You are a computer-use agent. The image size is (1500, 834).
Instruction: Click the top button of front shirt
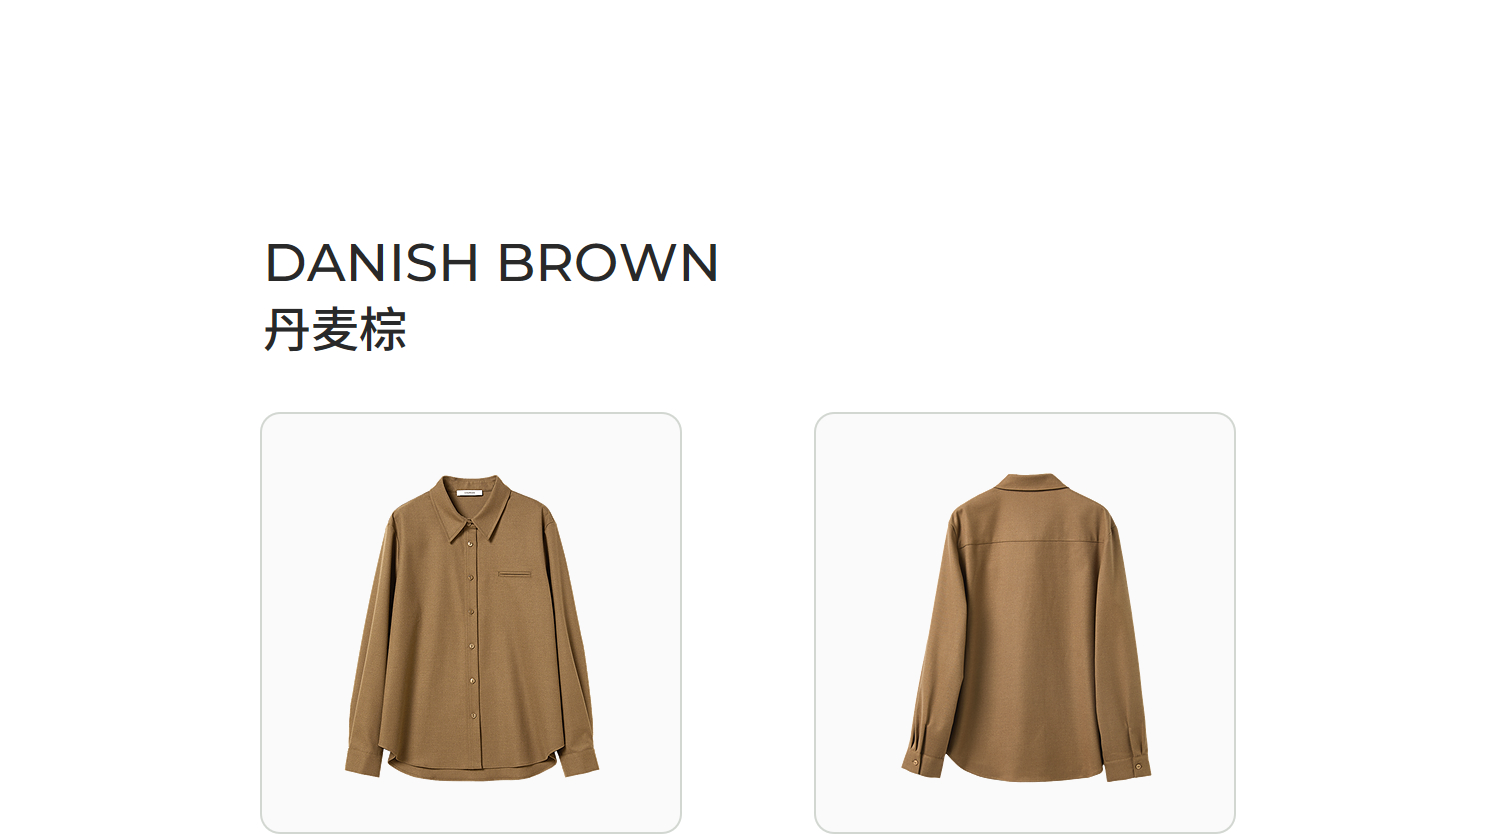[470, 543]
